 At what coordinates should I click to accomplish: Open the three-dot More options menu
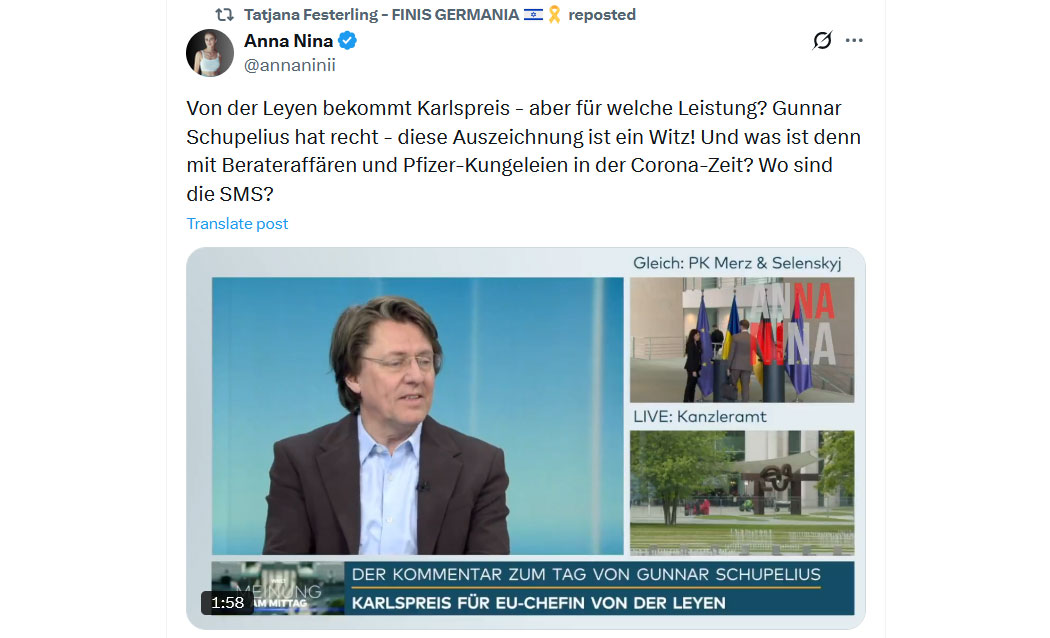854,40
